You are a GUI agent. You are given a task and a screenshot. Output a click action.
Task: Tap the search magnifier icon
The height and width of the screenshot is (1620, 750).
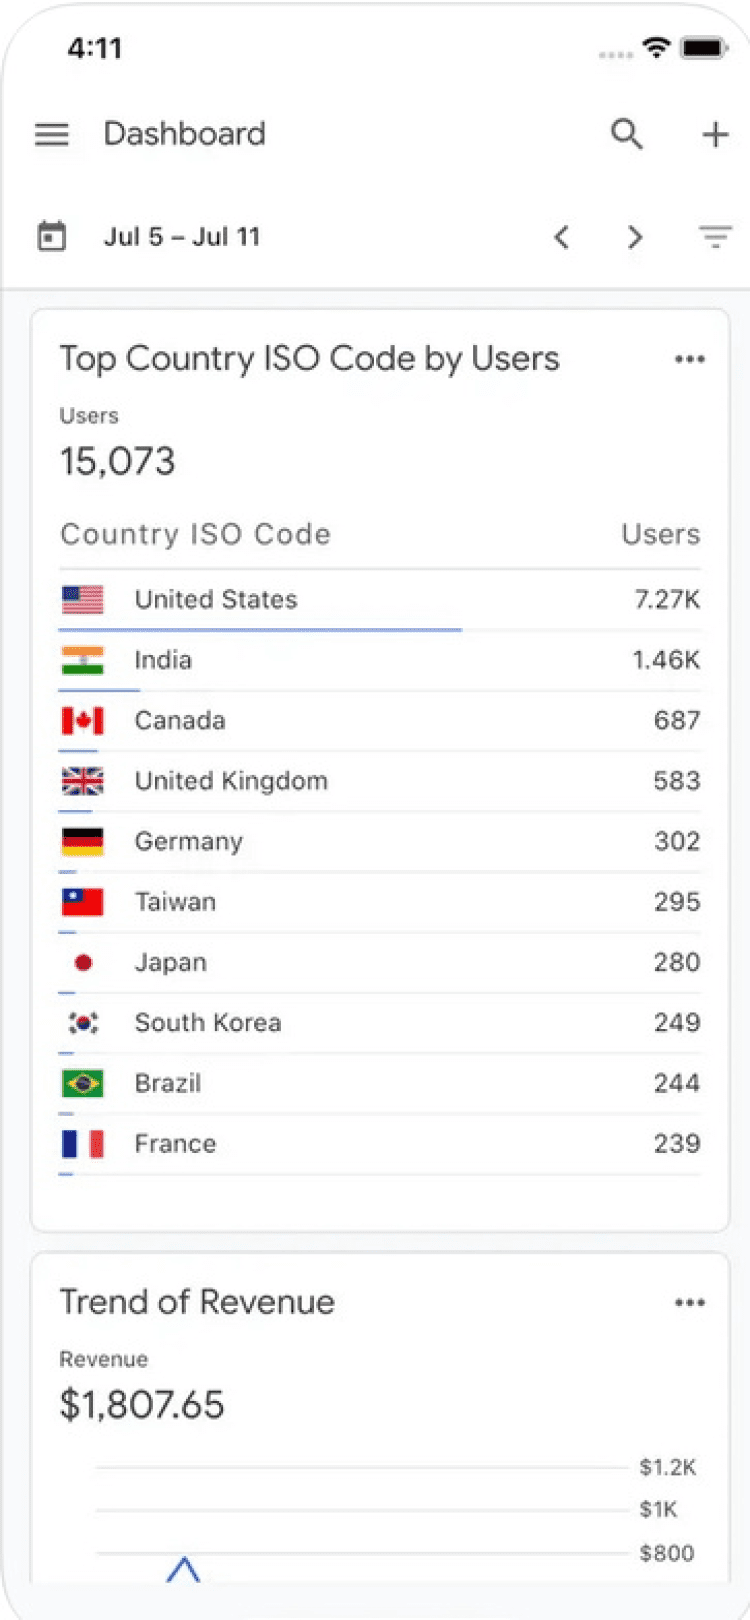pos(627,134)
